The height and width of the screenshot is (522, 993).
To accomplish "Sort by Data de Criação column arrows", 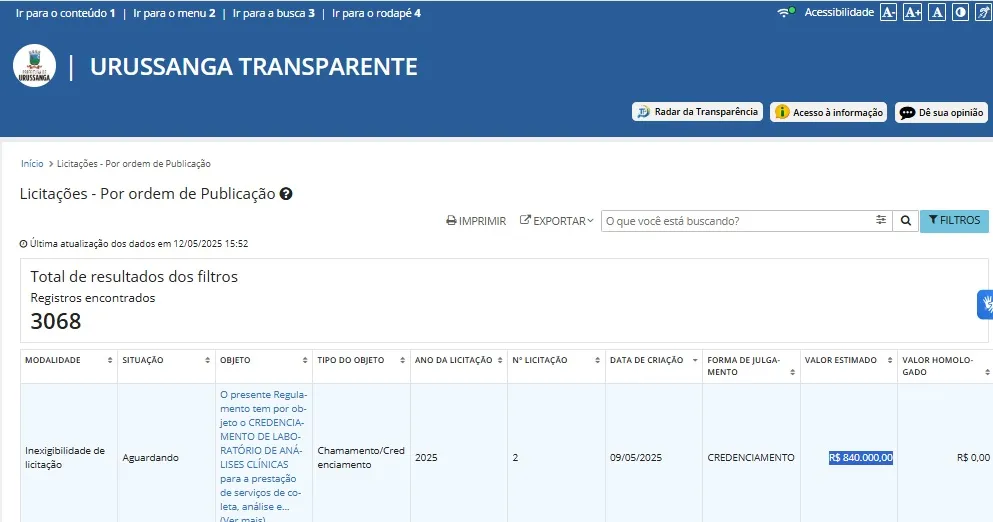I will [694, 360].
